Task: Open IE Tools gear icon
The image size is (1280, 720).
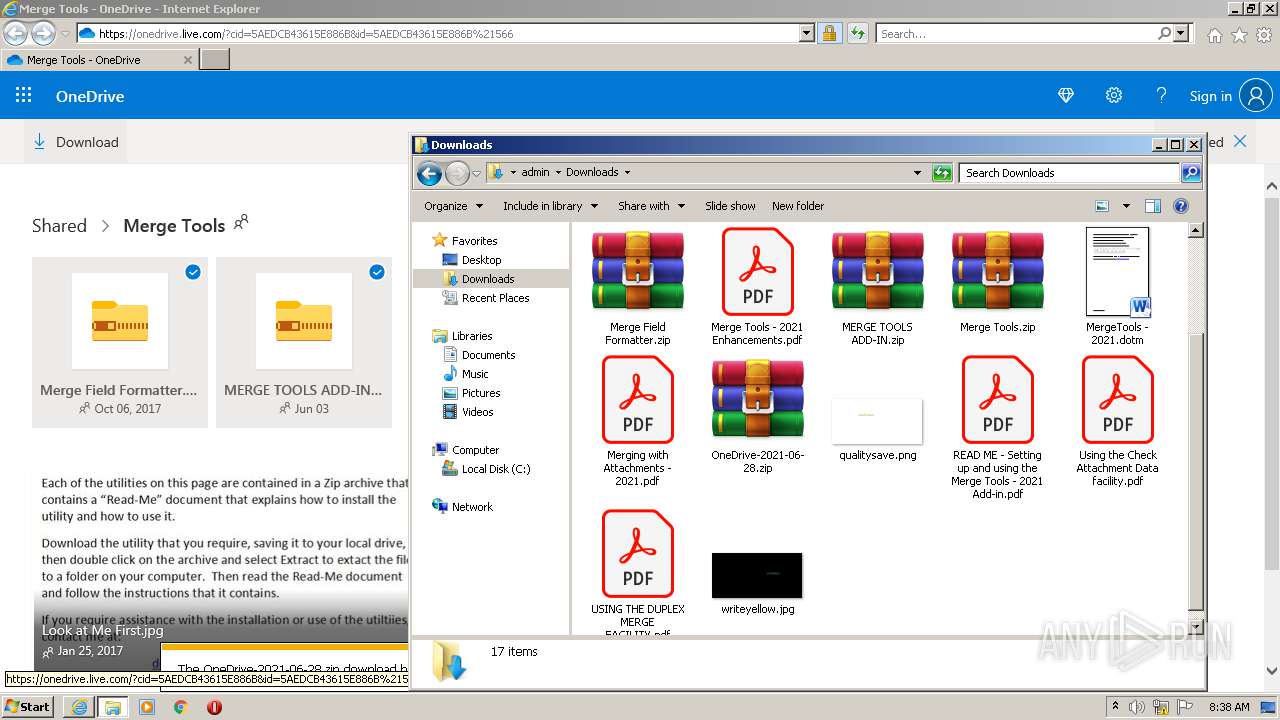Action: click(x=1264, y=35)
